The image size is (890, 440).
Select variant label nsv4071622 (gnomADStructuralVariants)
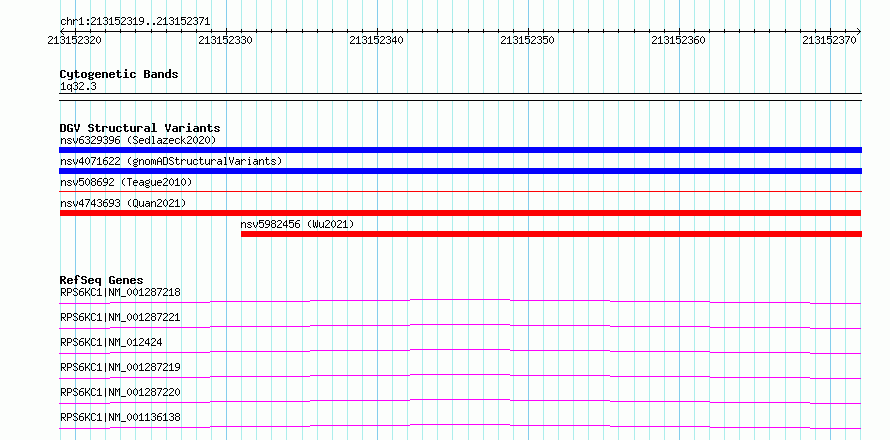click(171, 161)
